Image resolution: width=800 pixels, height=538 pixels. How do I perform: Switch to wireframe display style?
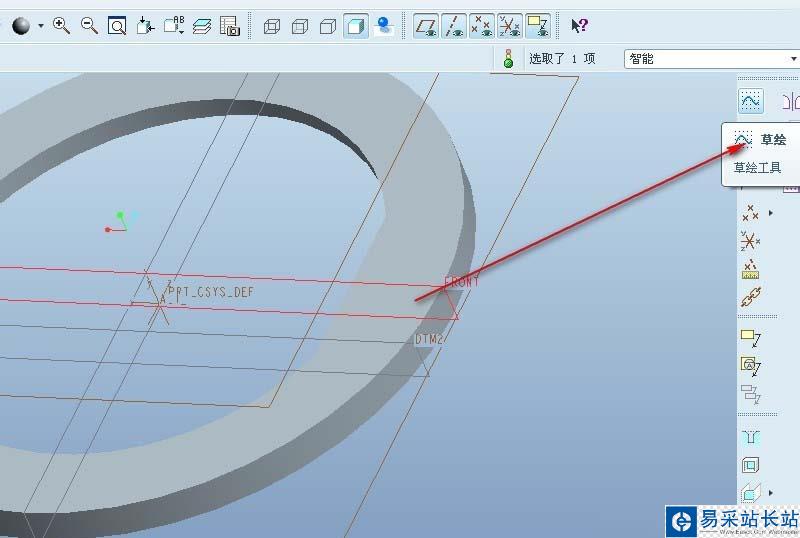tap(271, 26)
